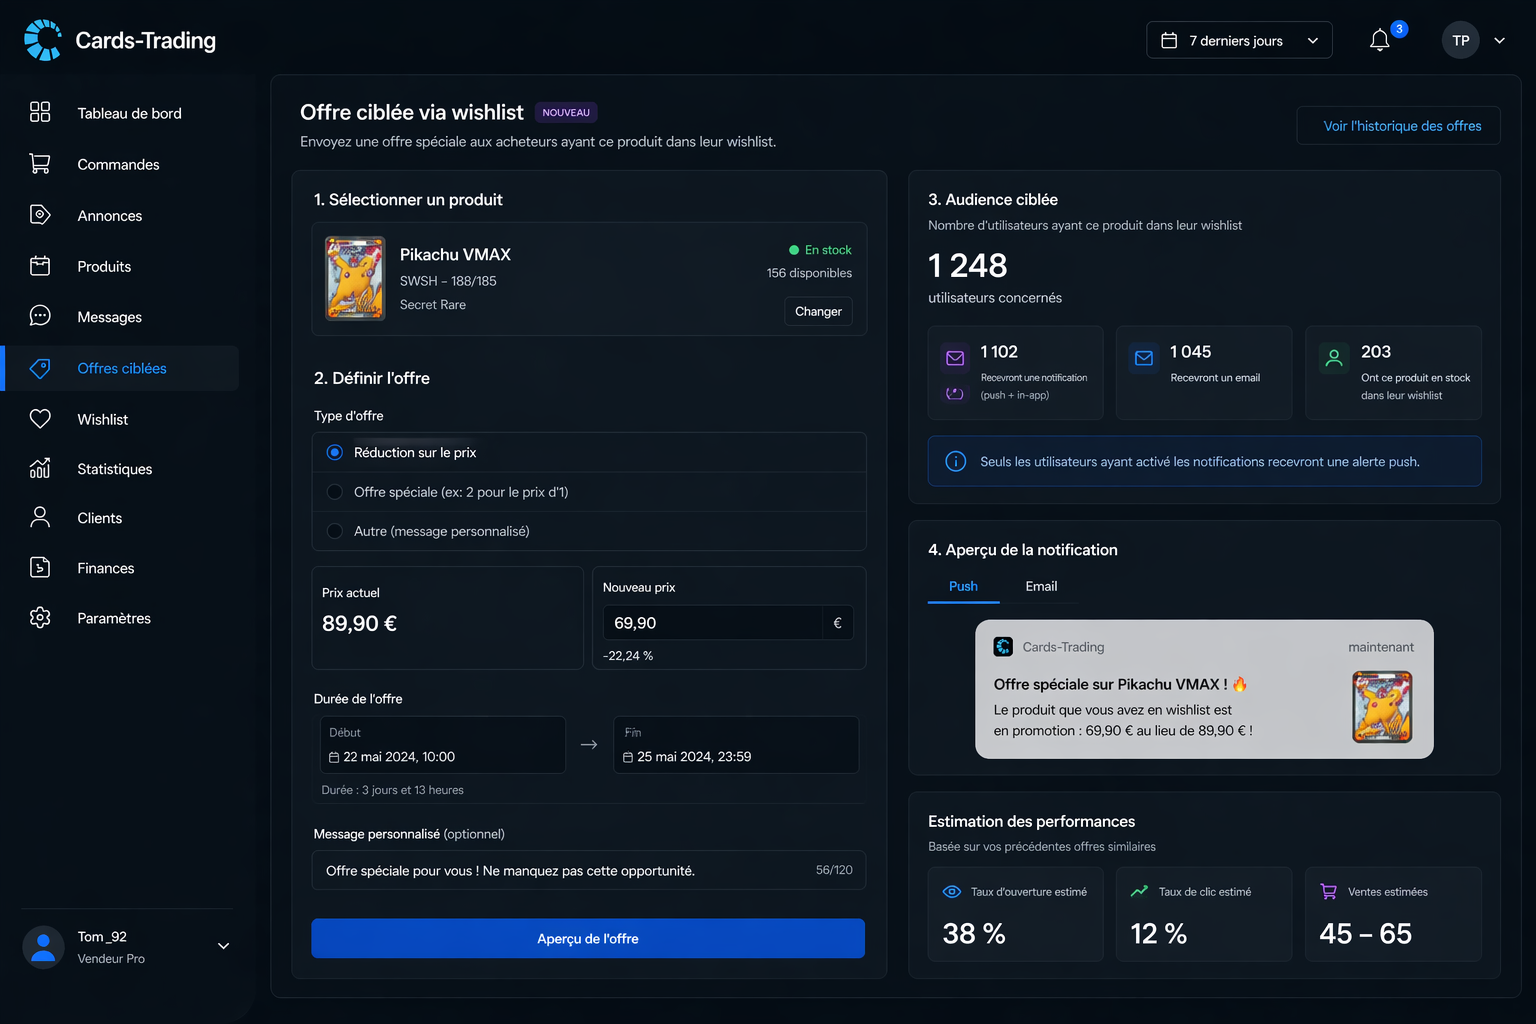Click the Aperçu de l'offre button
The height and width of the screenshot is (1024, 1536).
click(x=588, y=938)
